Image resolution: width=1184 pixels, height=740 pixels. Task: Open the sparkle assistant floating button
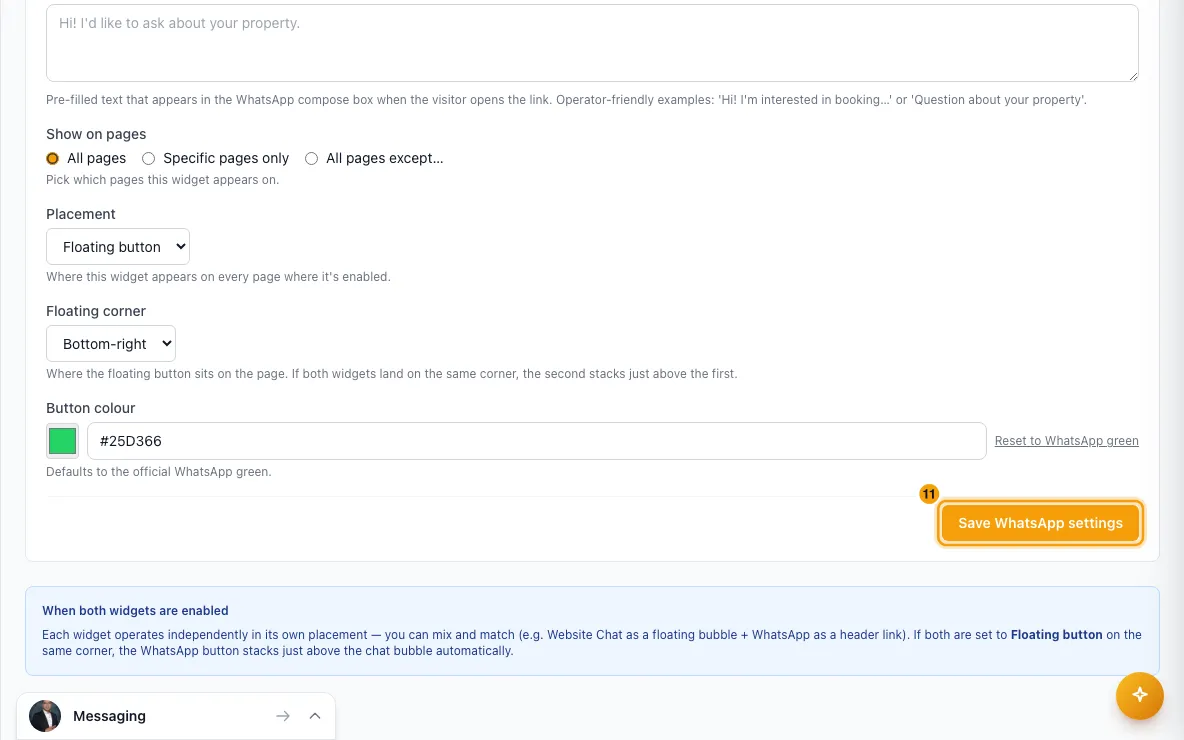1139,695
